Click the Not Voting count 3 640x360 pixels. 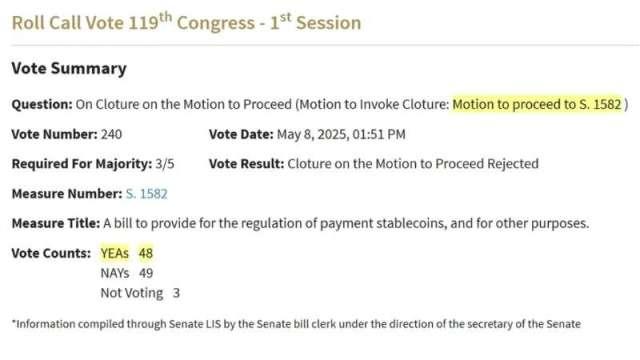[x=176, y=293]
